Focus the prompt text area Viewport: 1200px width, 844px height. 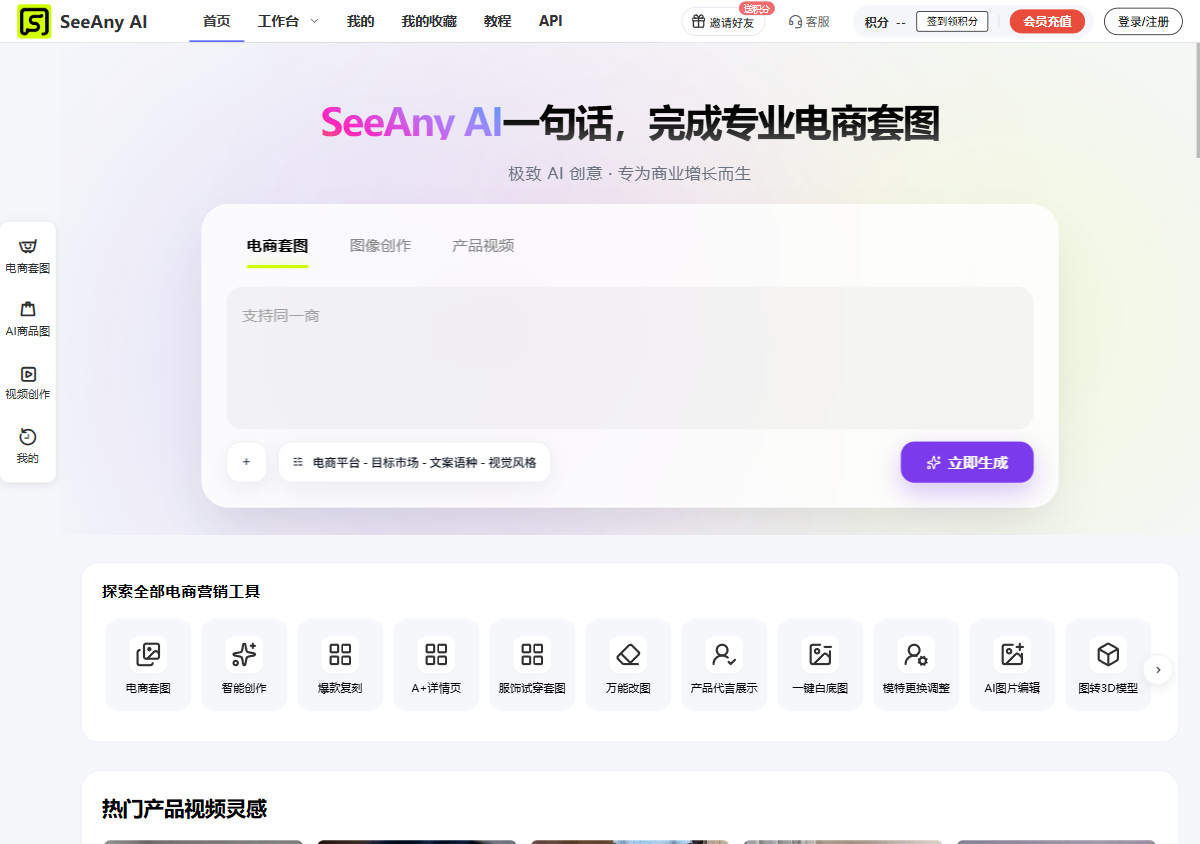coord(630,358)
